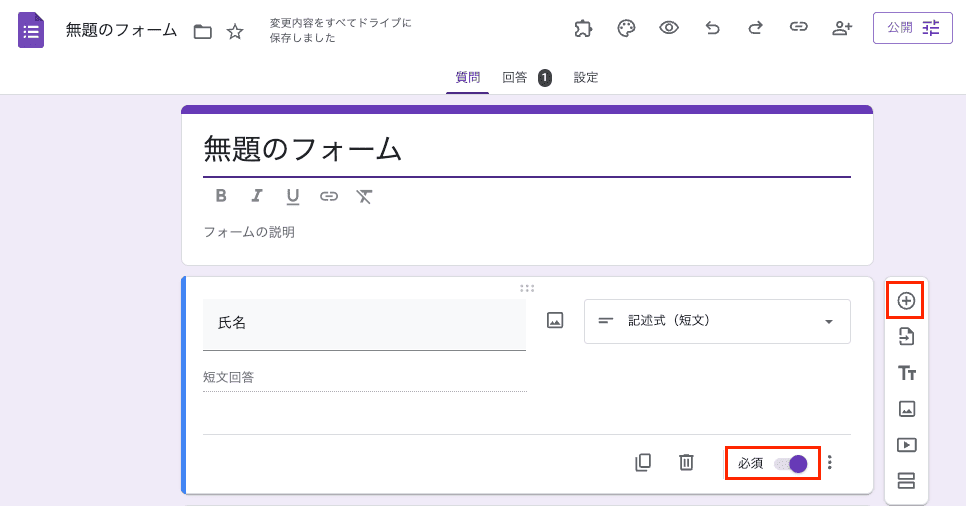Delete the 氏名 question with the trash icon
This screenshot has height=506, width=966.
coord(686,462)
